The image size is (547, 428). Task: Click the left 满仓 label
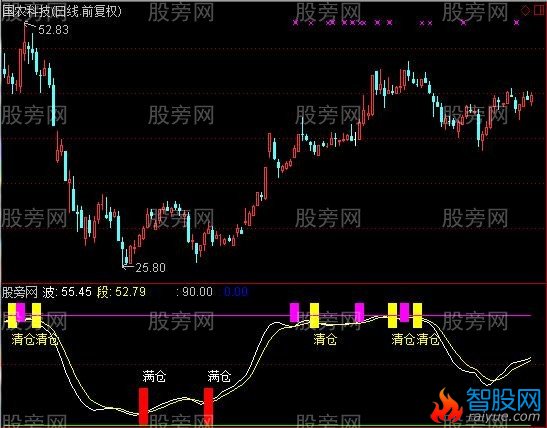[154, 377]
